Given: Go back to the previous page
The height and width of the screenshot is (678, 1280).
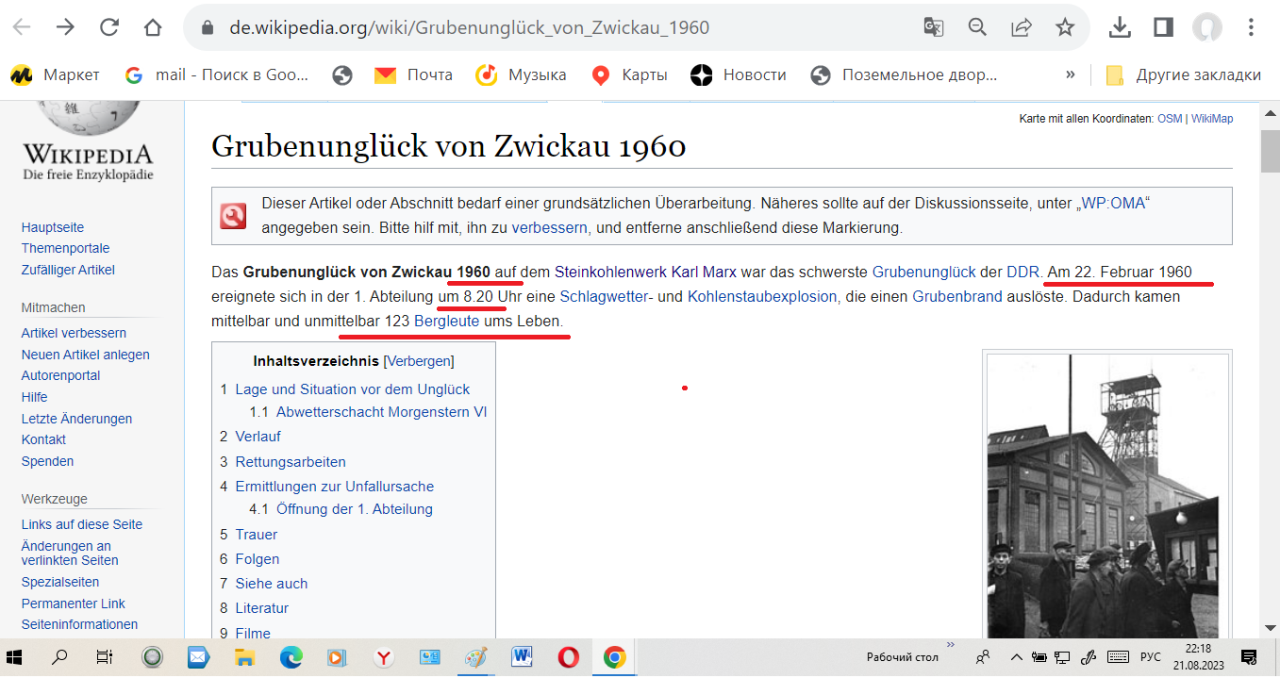Looking at the screenshot, I should click(x=22, y=27).
